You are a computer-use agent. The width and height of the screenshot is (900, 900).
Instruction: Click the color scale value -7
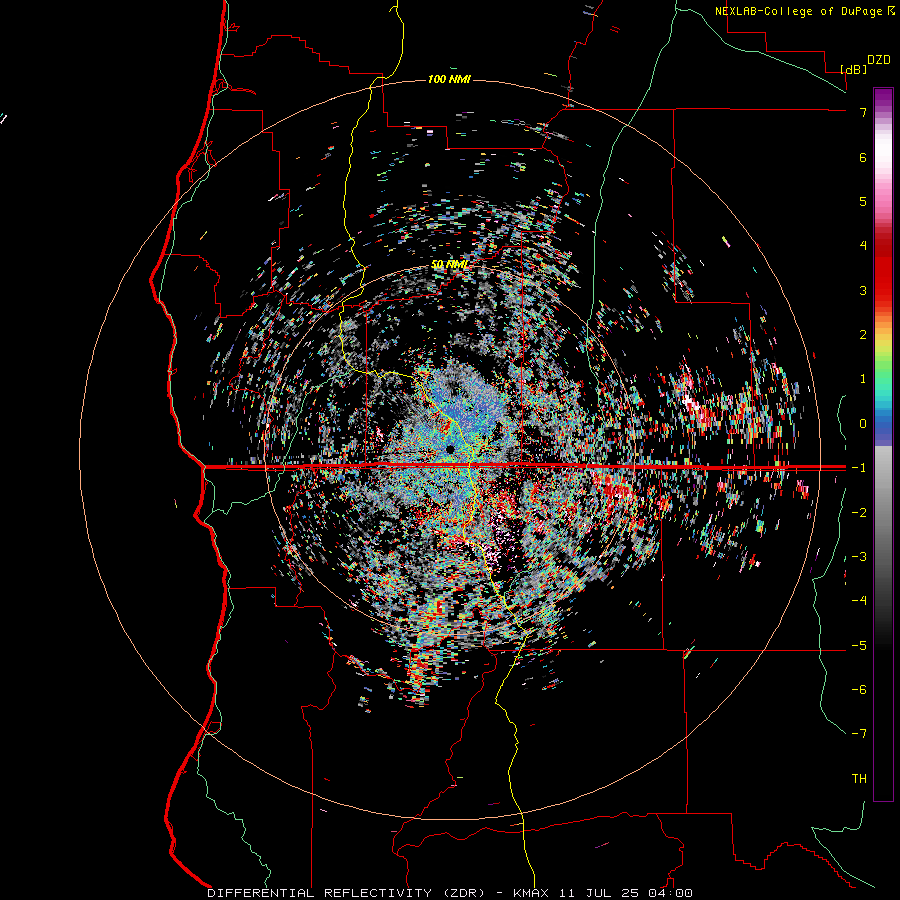tap(859, 733)
